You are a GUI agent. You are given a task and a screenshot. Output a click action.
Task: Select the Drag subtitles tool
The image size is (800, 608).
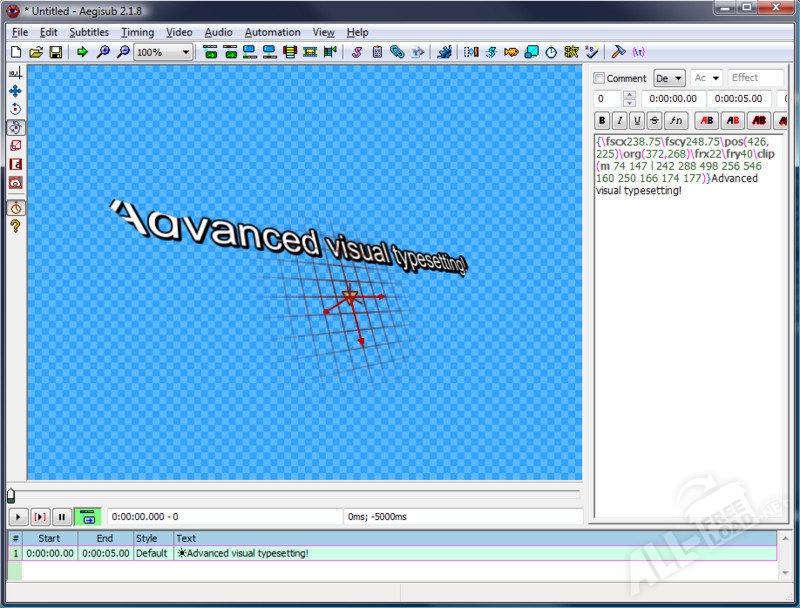[x=15, y=91]
